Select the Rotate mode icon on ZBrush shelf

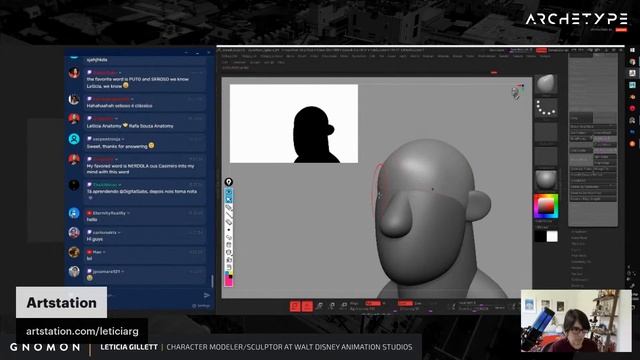pos(344,306)
